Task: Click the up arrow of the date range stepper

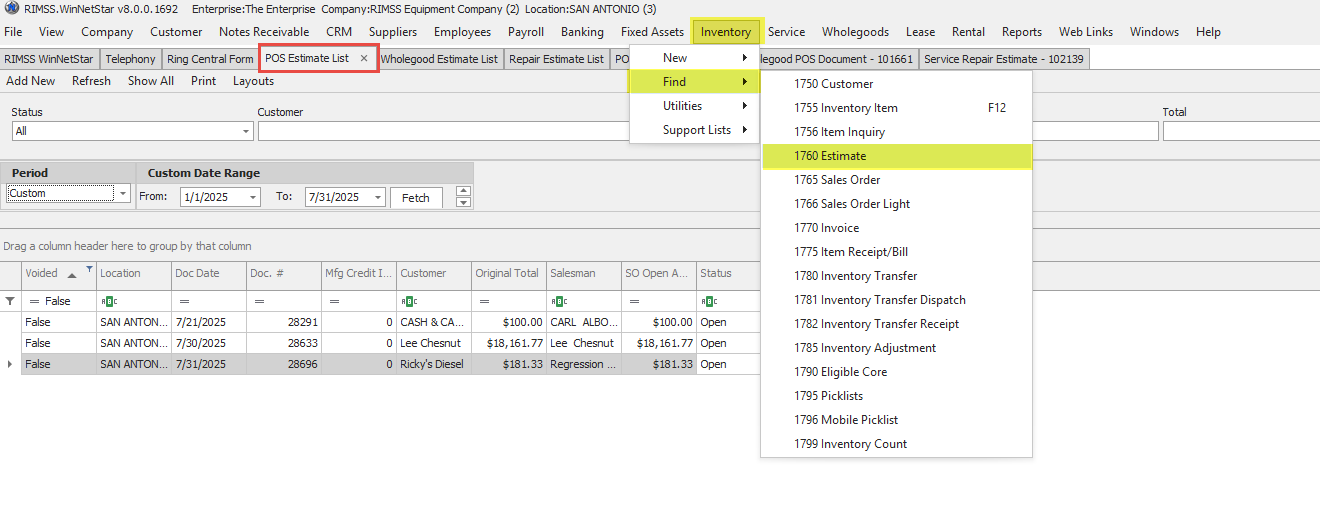Action: (463, 191)
